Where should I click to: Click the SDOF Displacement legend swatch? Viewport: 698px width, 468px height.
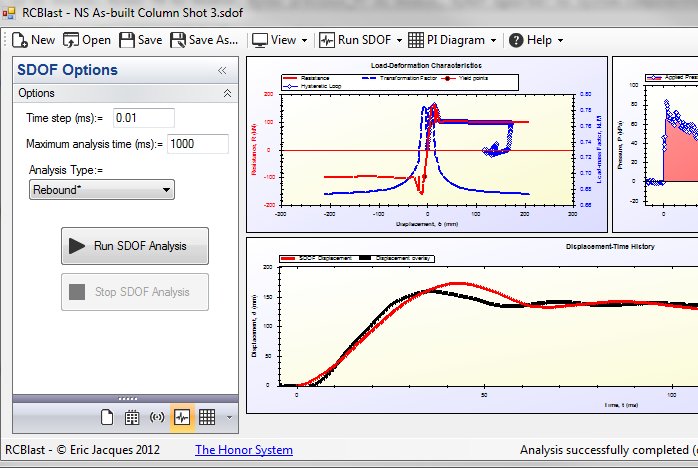[288, 258]
